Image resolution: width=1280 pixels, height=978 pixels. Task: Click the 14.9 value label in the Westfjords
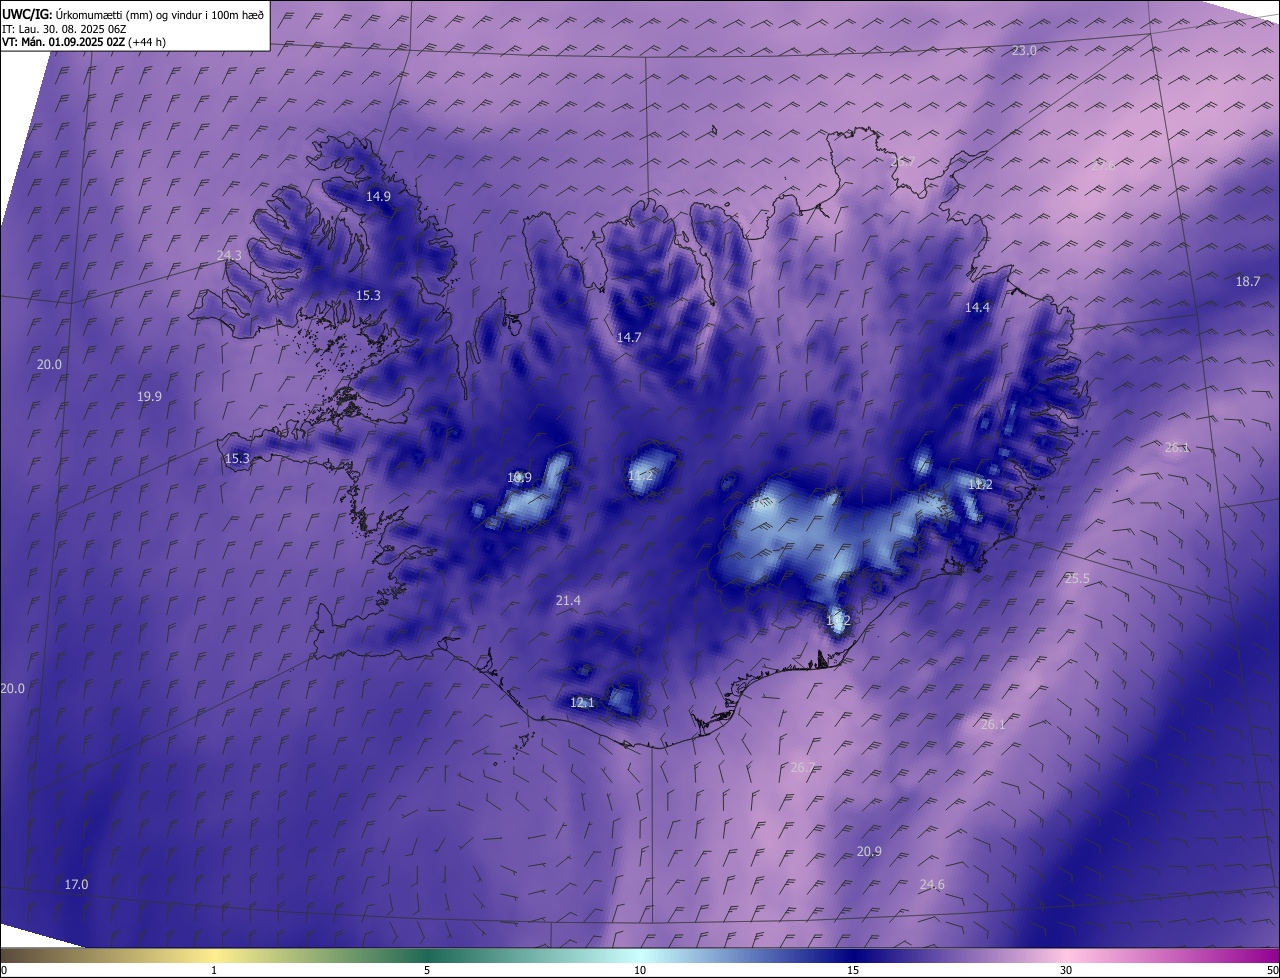(378, 197)
